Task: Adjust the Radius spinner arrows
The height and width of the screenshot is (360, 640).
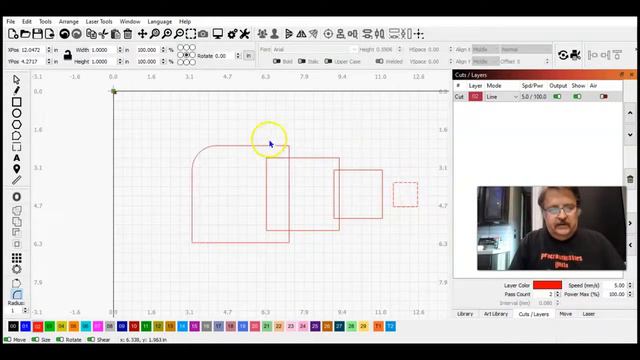Action: [x=25, y=311]
